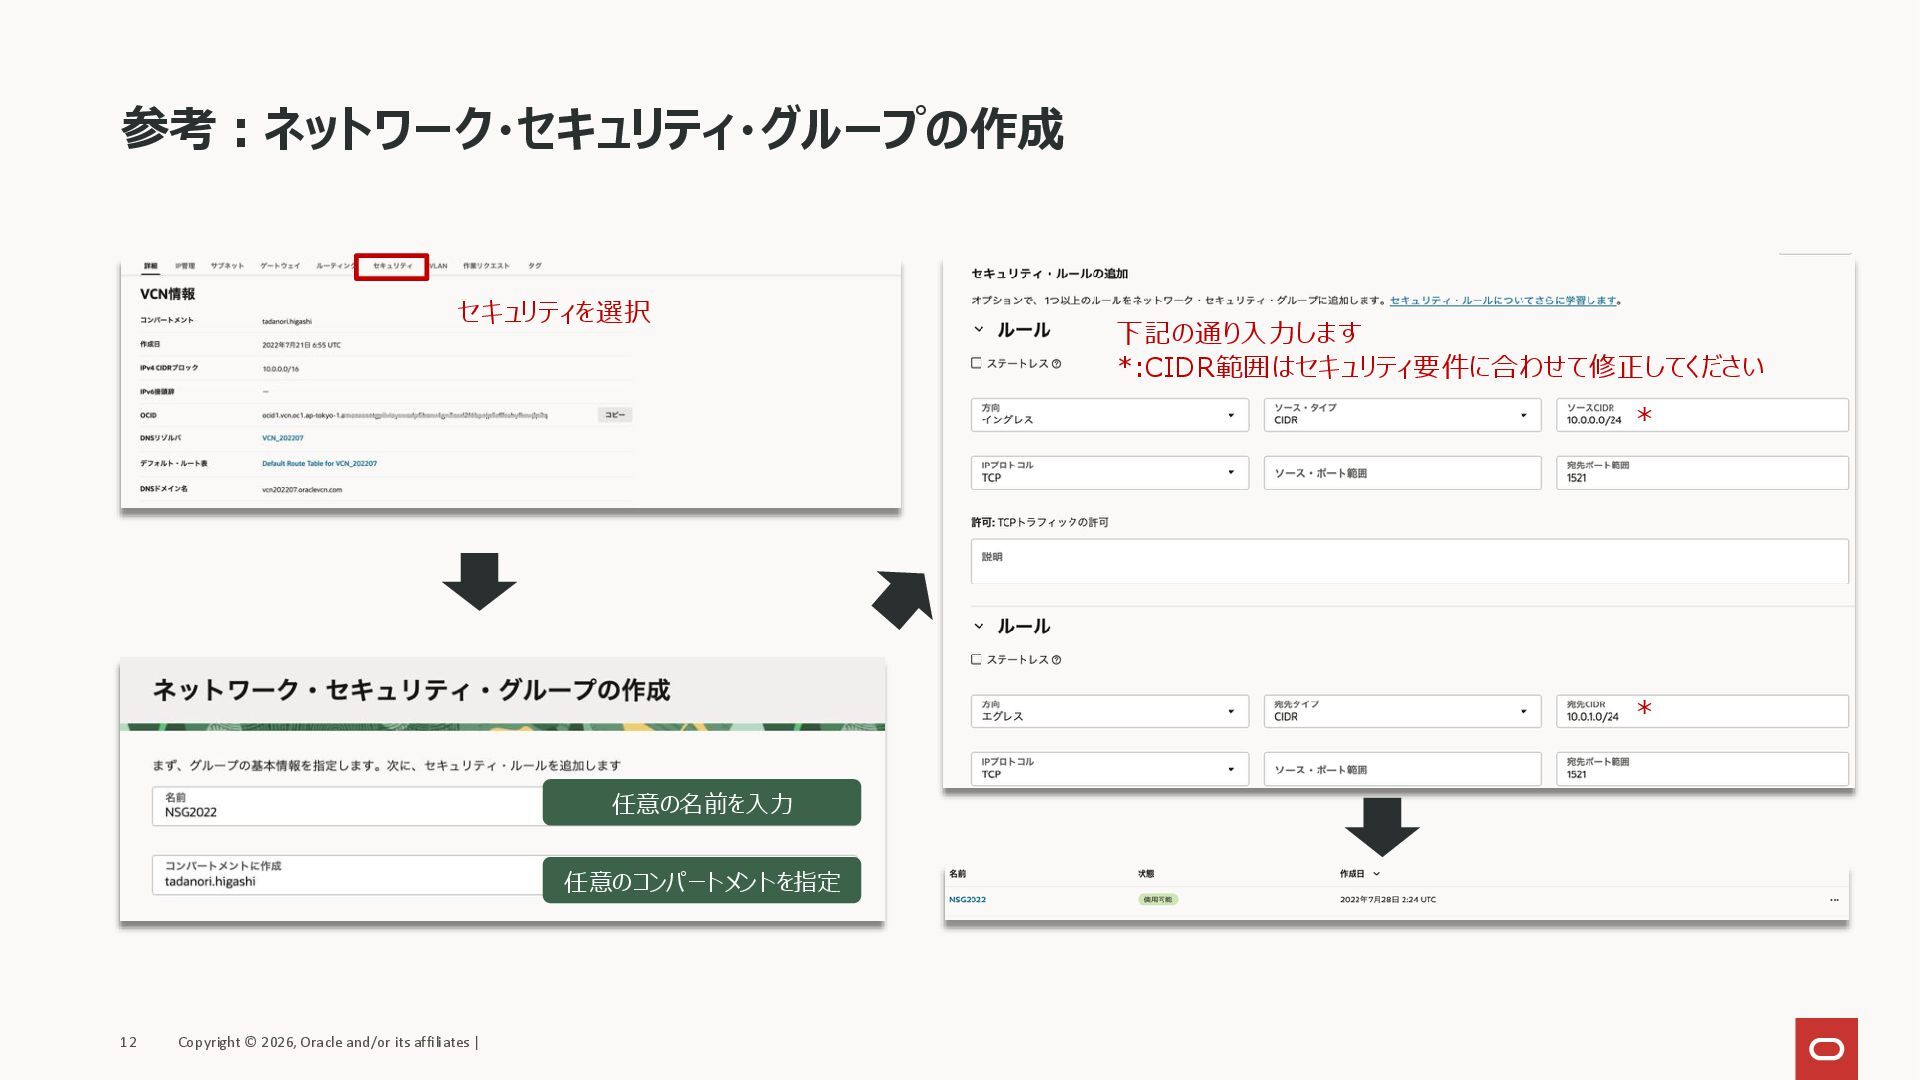This screenshot has height=1080, width=1920.
Task: Select the セキュリティ tab
Action: (x=392, y=266)
